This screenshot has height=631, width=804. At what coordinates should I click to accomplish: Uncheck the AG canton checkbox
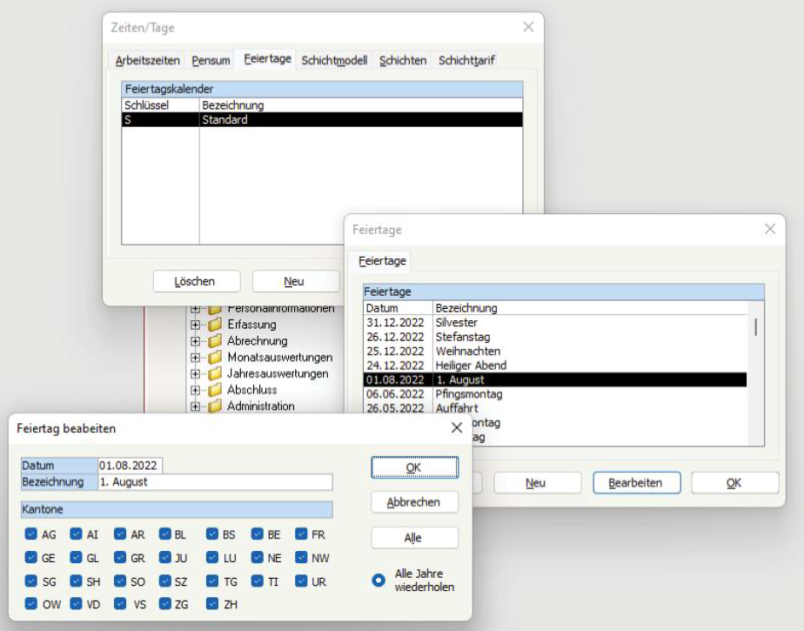coord(30,535)
